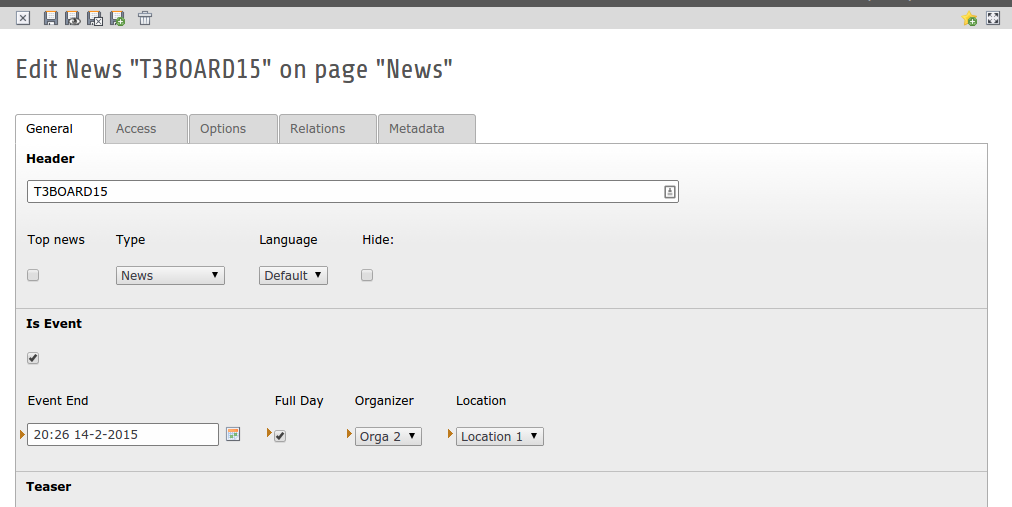Enable the Top news checkbox
This screenshot has width=1012, height=507.
point(33,275)
